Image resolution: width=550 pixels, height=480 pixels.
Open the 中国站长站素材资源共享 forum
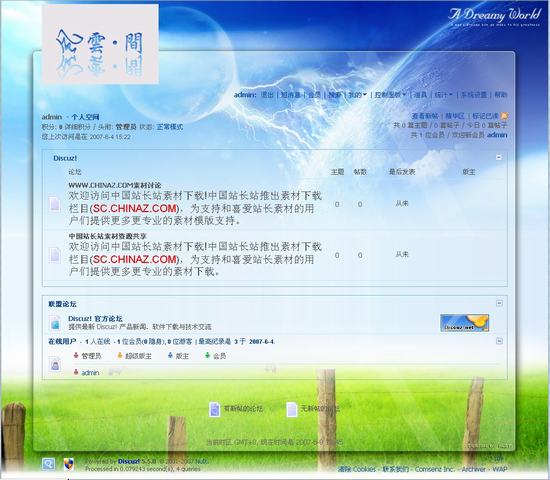click(108, 236)
